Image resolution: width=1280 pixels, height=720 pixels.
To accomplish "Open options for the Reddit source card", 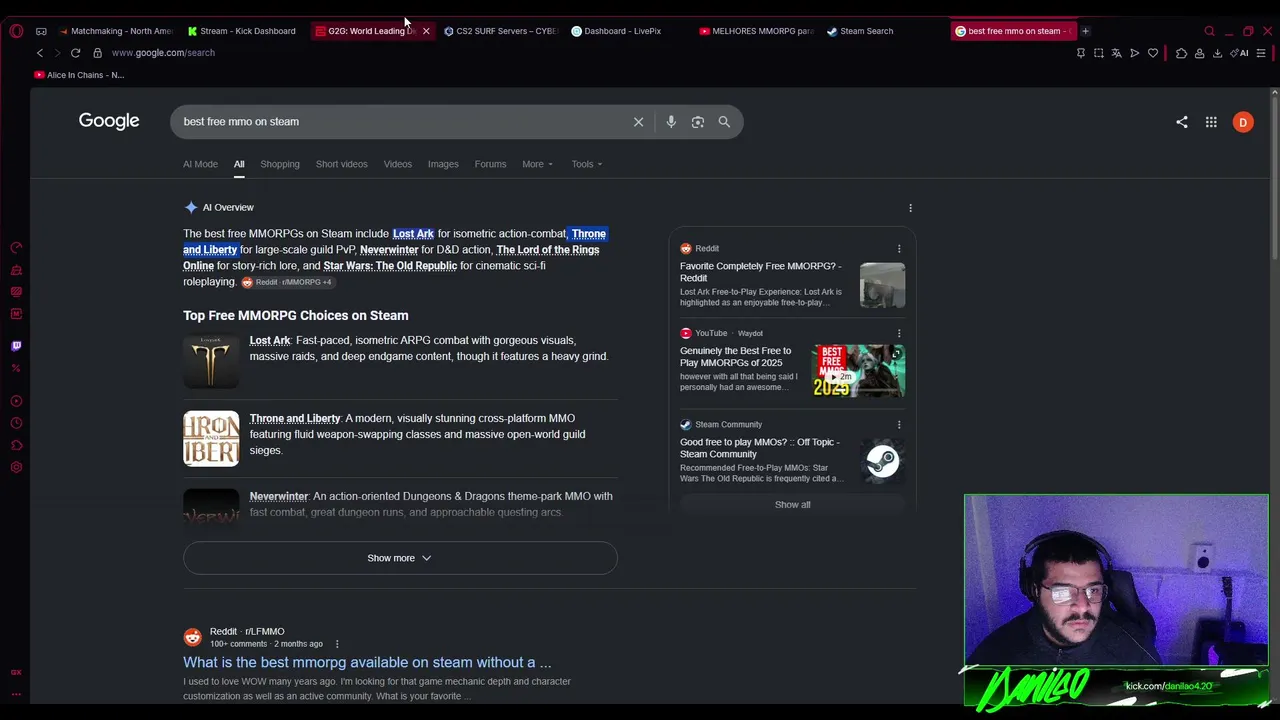I will point(899,249).
